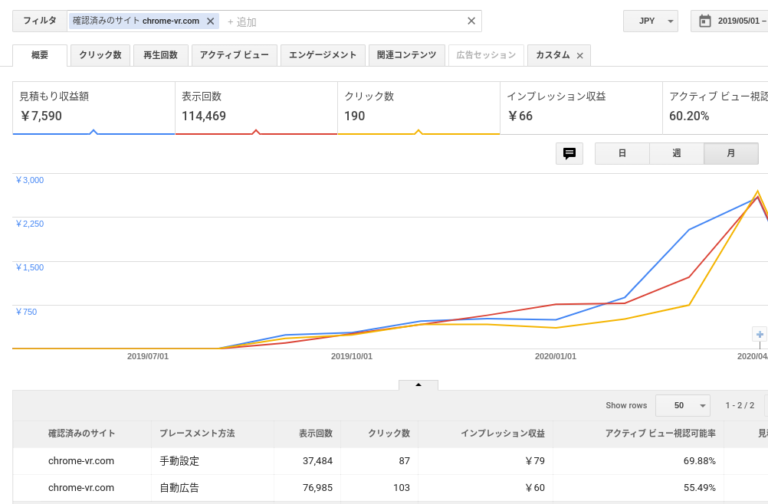Click the 37,484 impressions value
This screenshot has height=504, width=768.
click(317, 461)
